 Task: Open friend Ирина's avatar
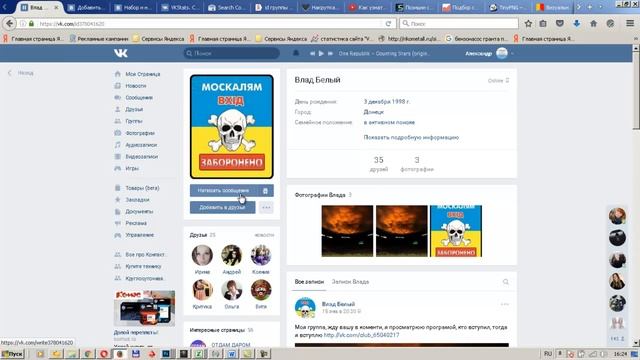tap(202, 256)
